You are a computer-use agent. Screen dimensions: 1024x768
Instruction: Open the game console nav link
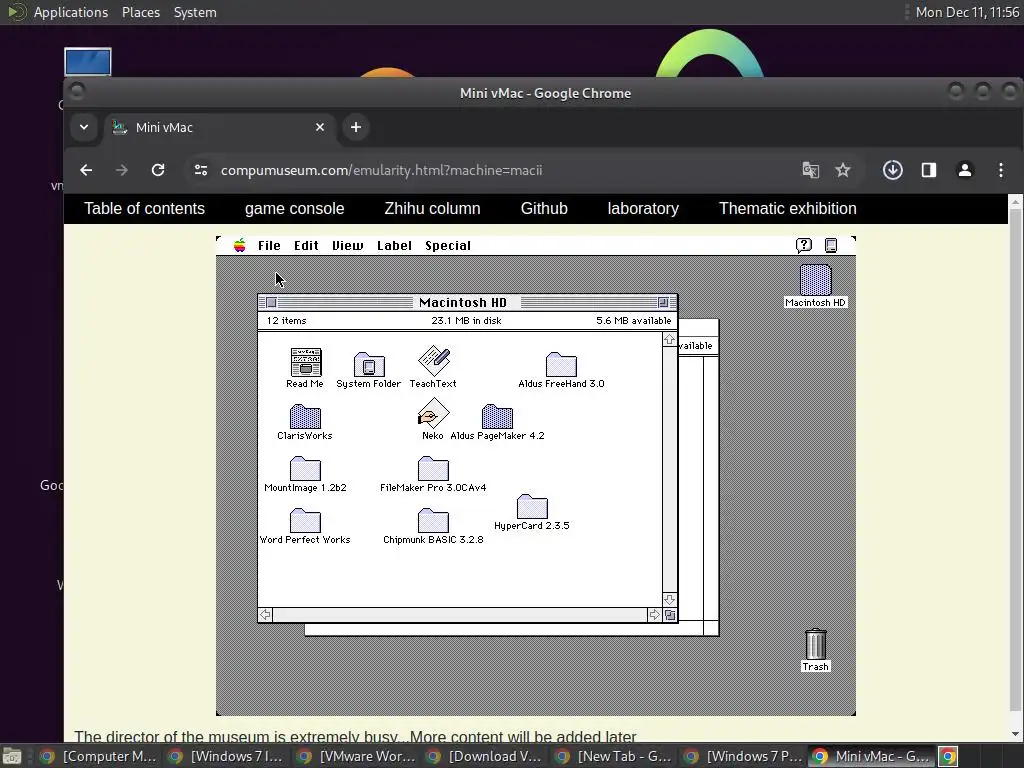coord(295,208)
